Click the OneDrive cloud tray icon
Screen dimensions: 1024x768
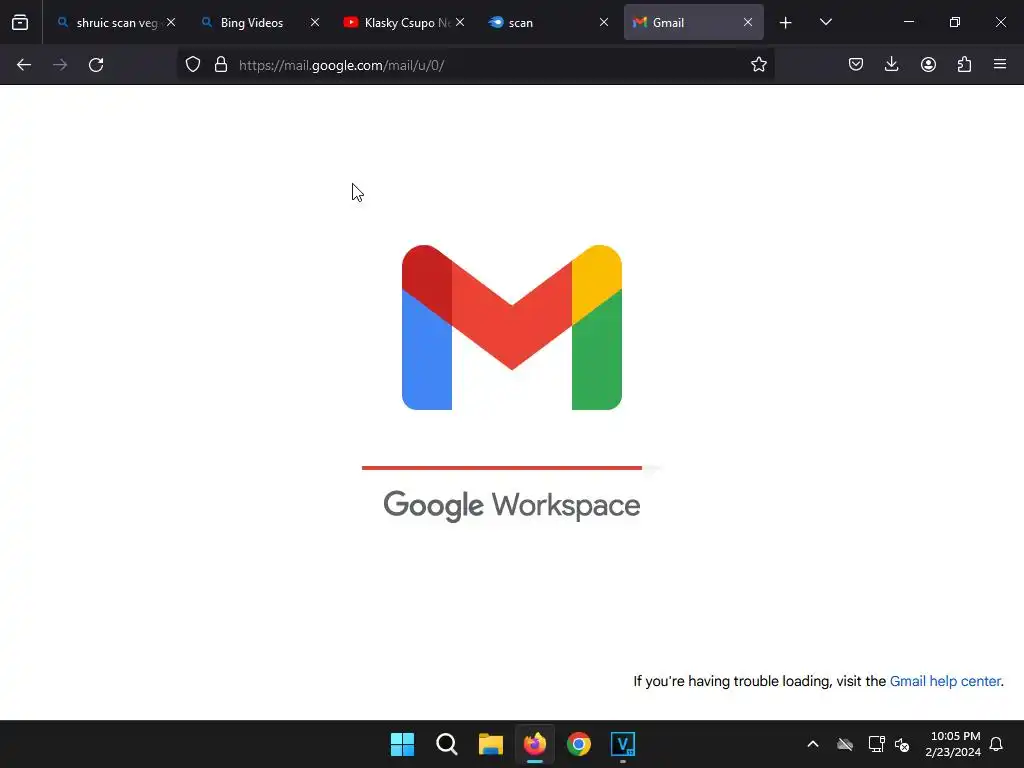coord(845,744)
